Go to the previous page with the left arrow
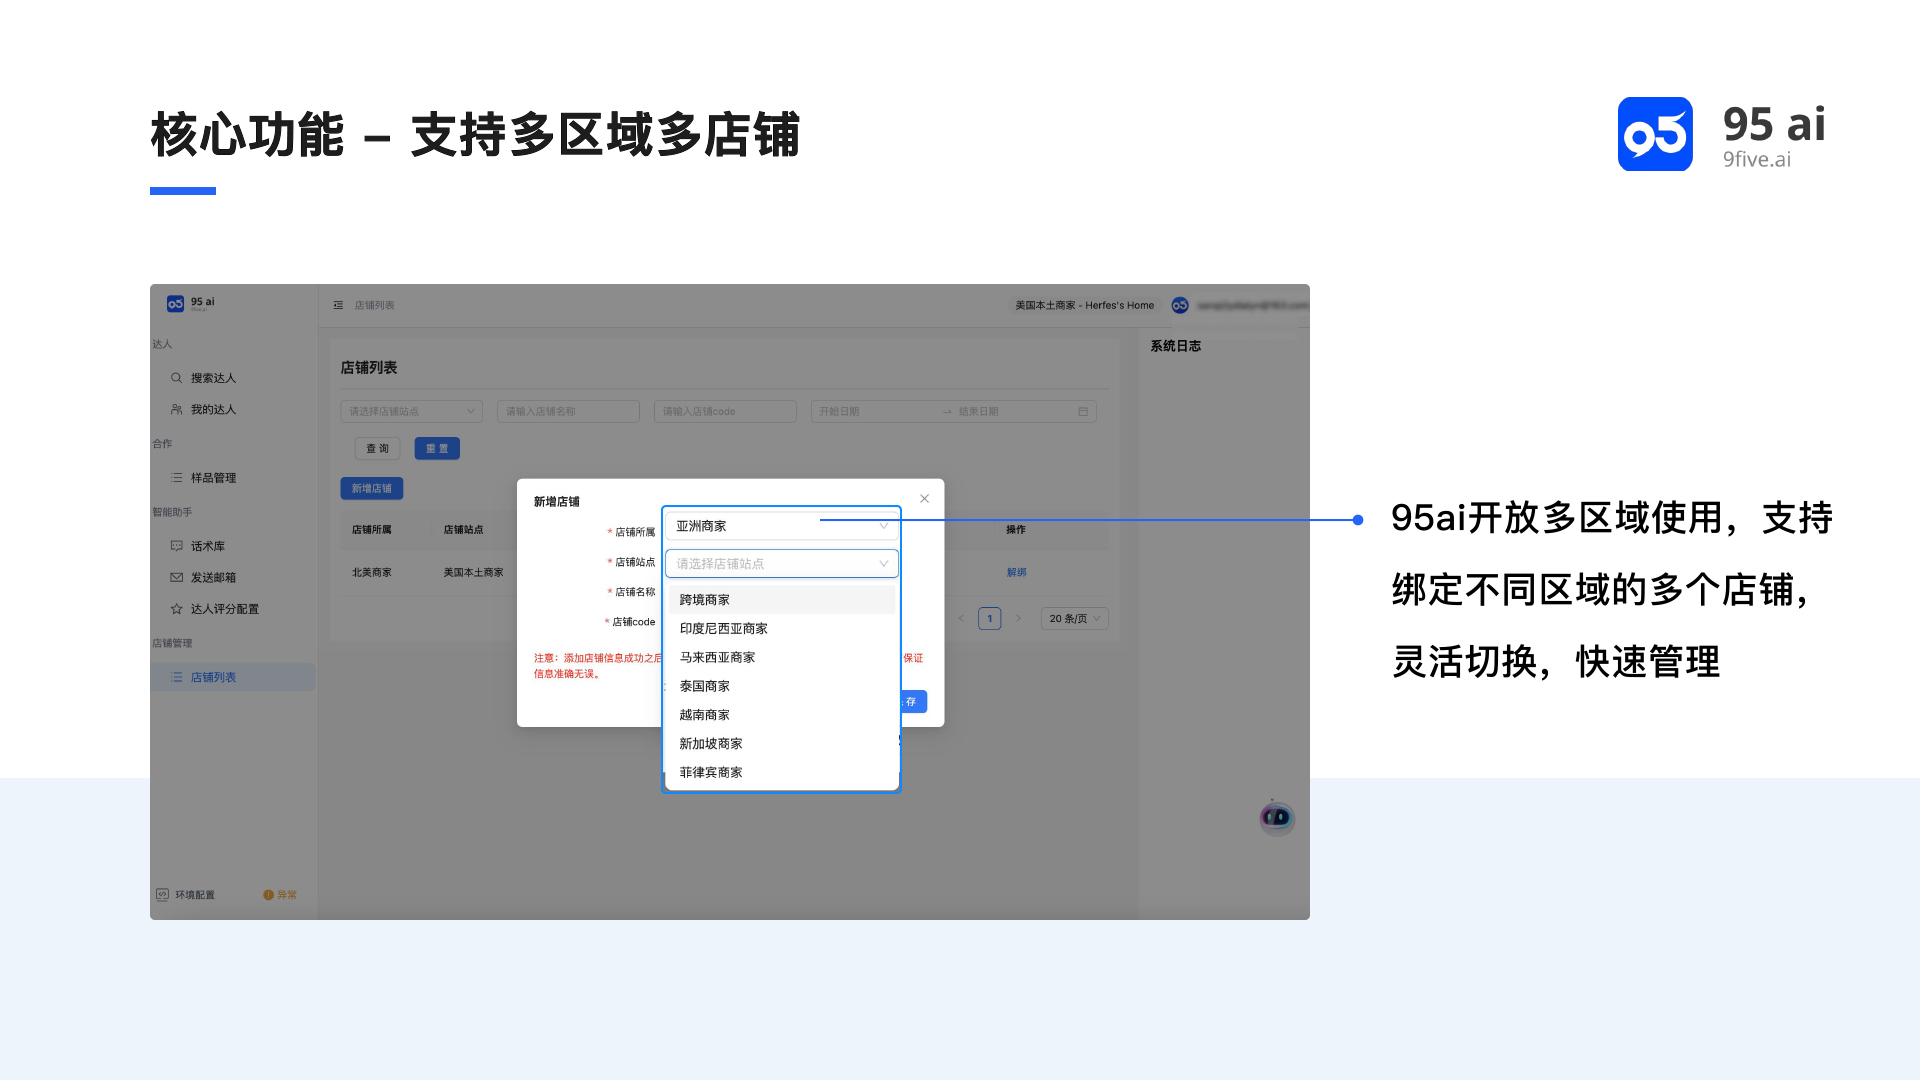Viewport: 1920px width, 1080px height. 961,618
